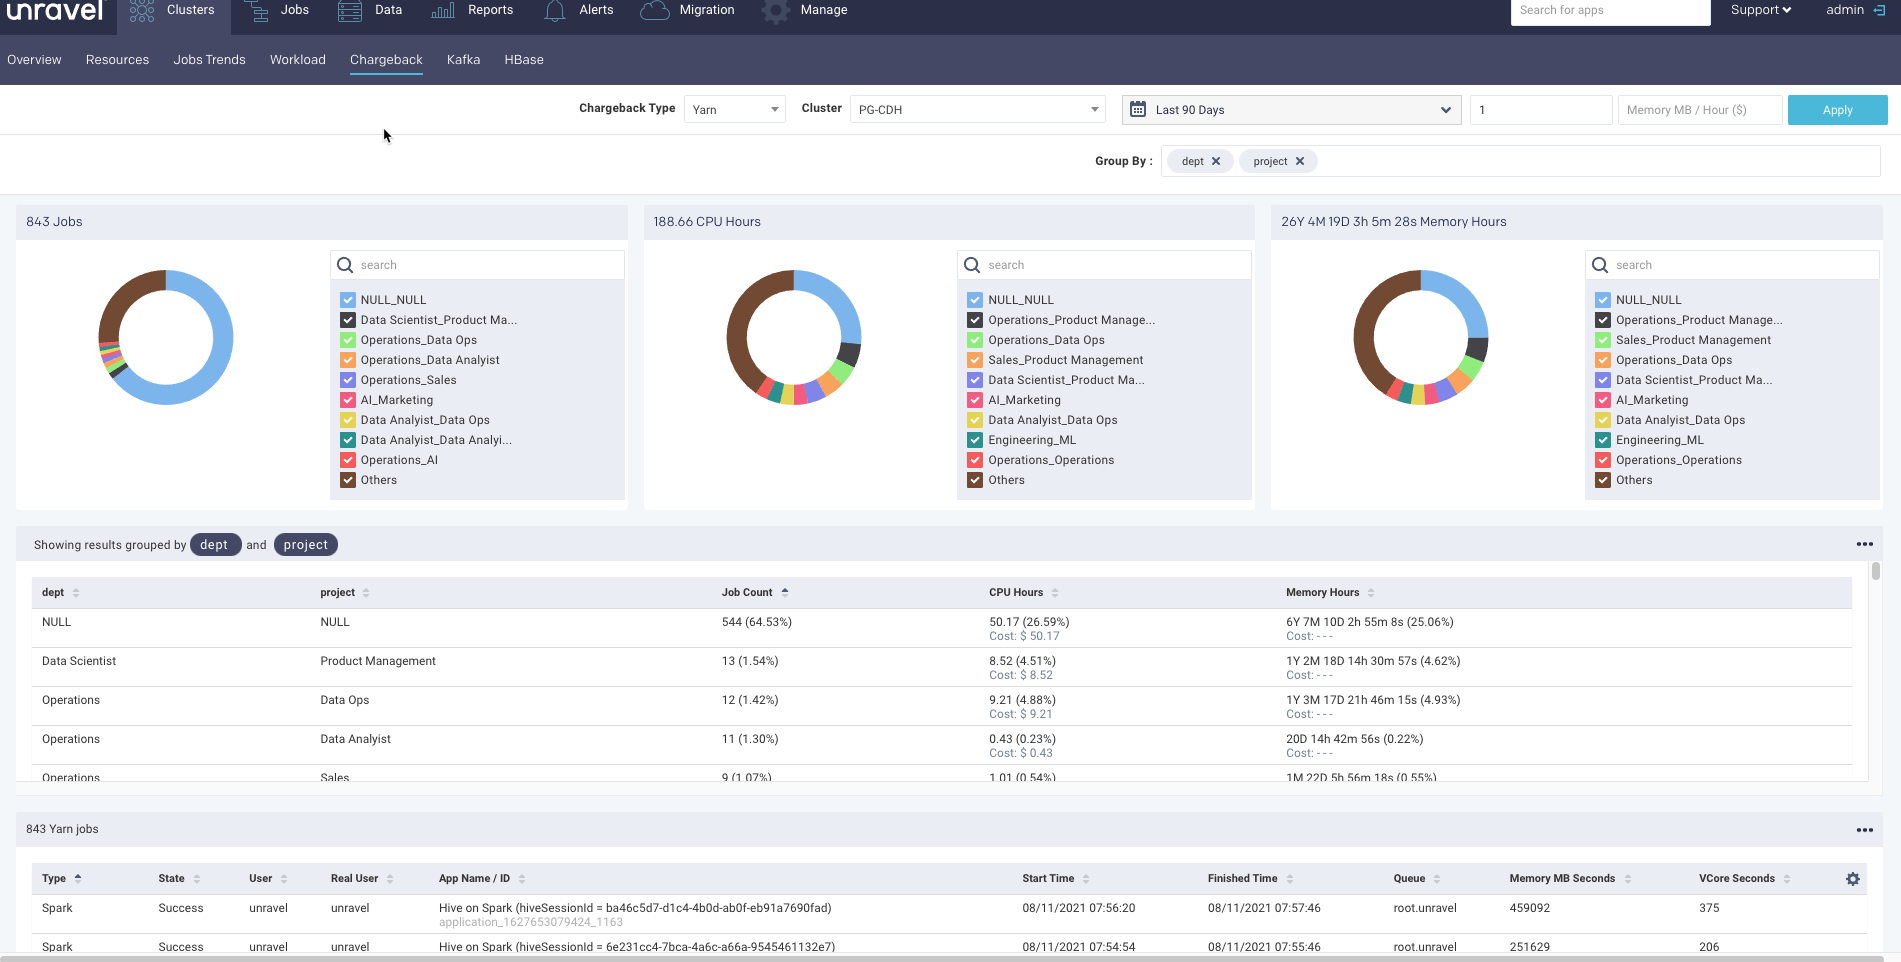Toggle Others in Jobs legend

[348, 480]
